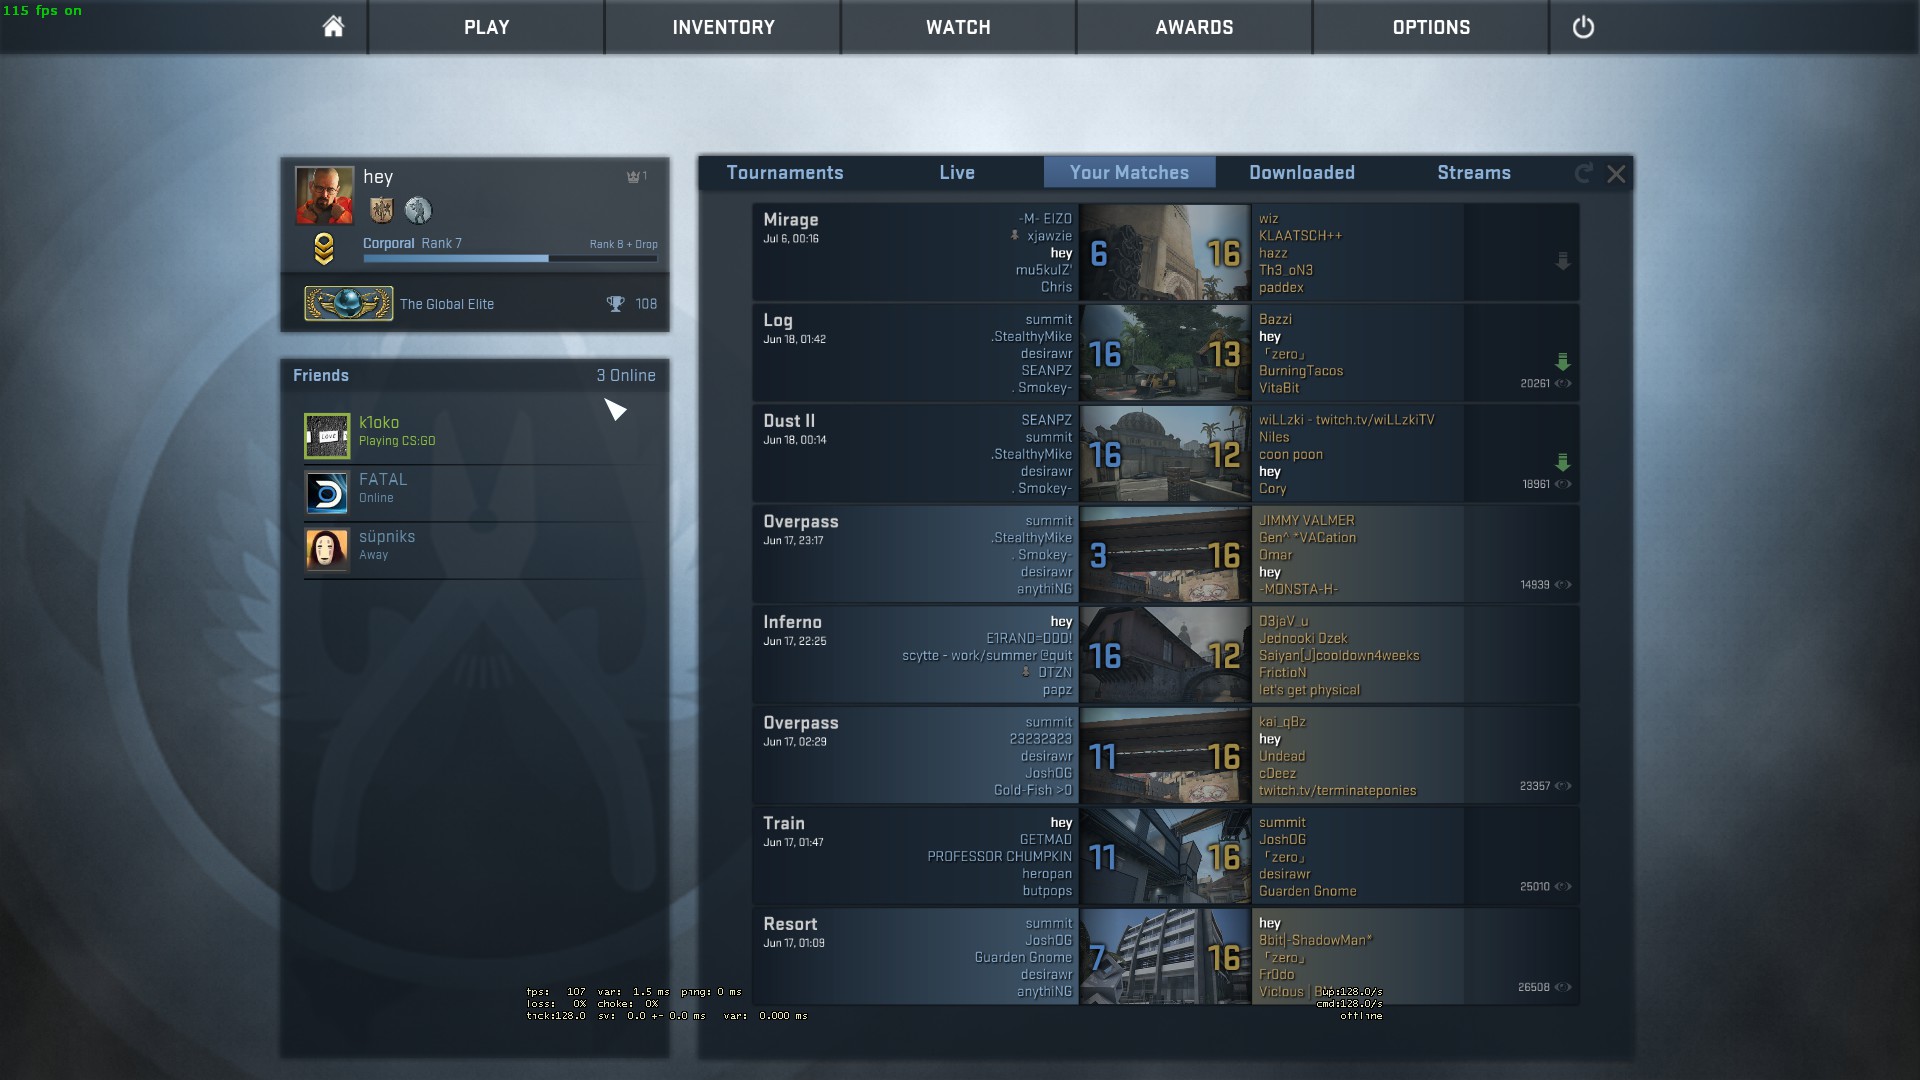Click the Jun 17 02:29 Overpass eye icon
This screenshot has height=1080, width=1920.
click(1563, 786)
